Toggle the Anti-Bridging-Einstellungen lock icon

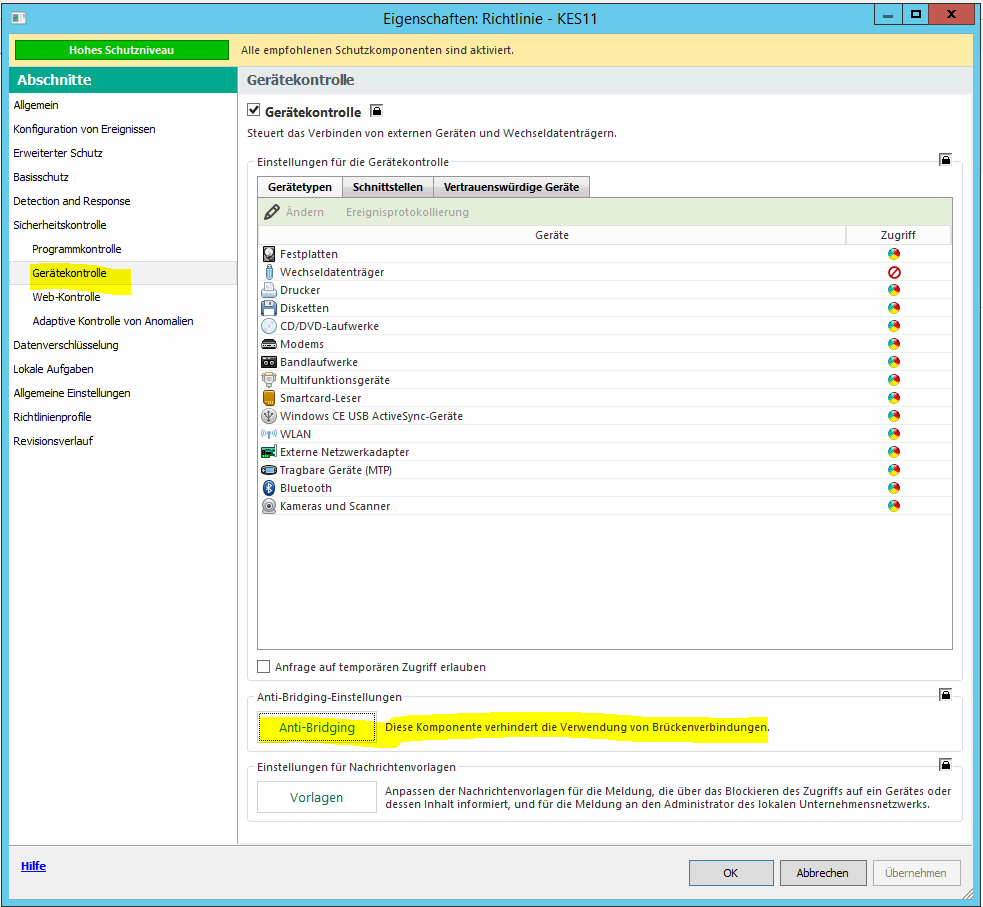coord(944,694)
